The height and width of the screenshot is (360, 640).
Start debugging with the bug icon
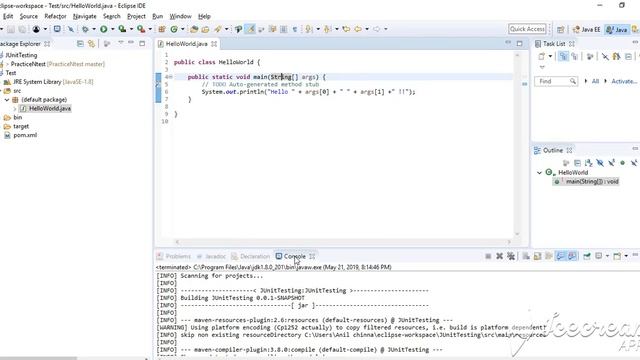point(85,29)
